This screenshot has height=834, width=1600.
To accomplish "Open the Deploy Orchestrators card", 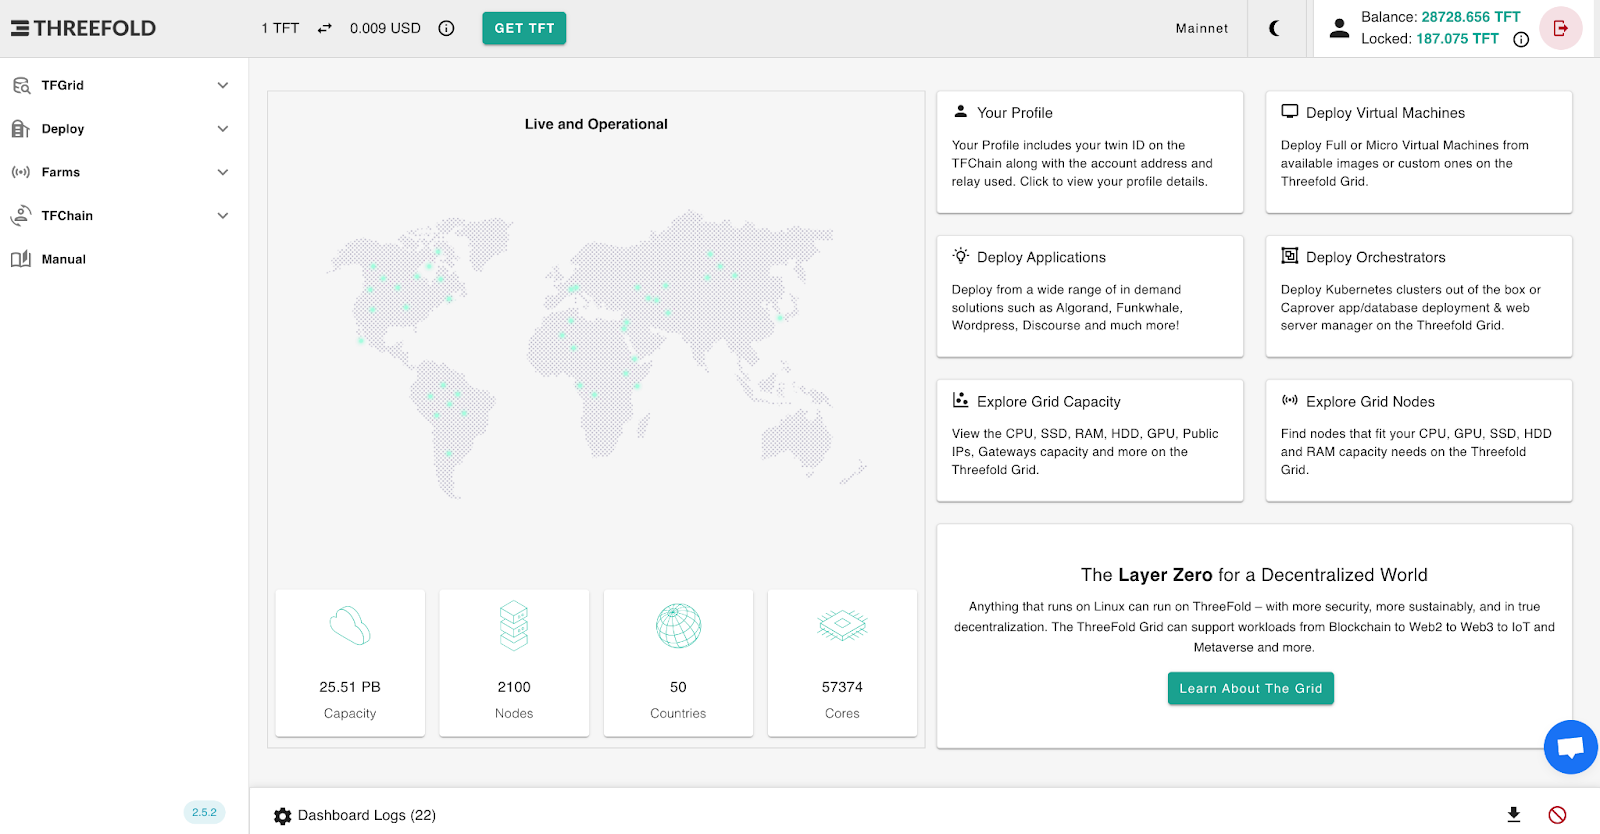I will (1419, 296).
